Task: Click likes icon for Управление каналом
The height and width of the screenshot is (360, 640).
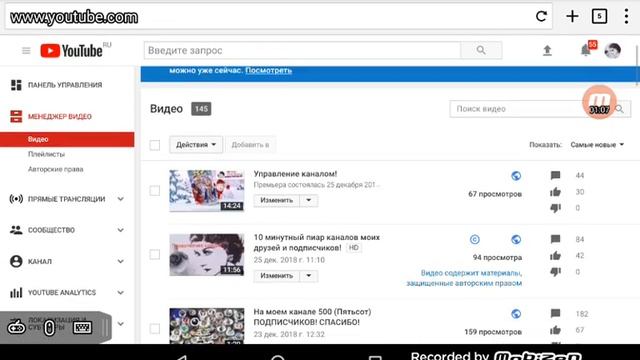Action: [555, 192]
